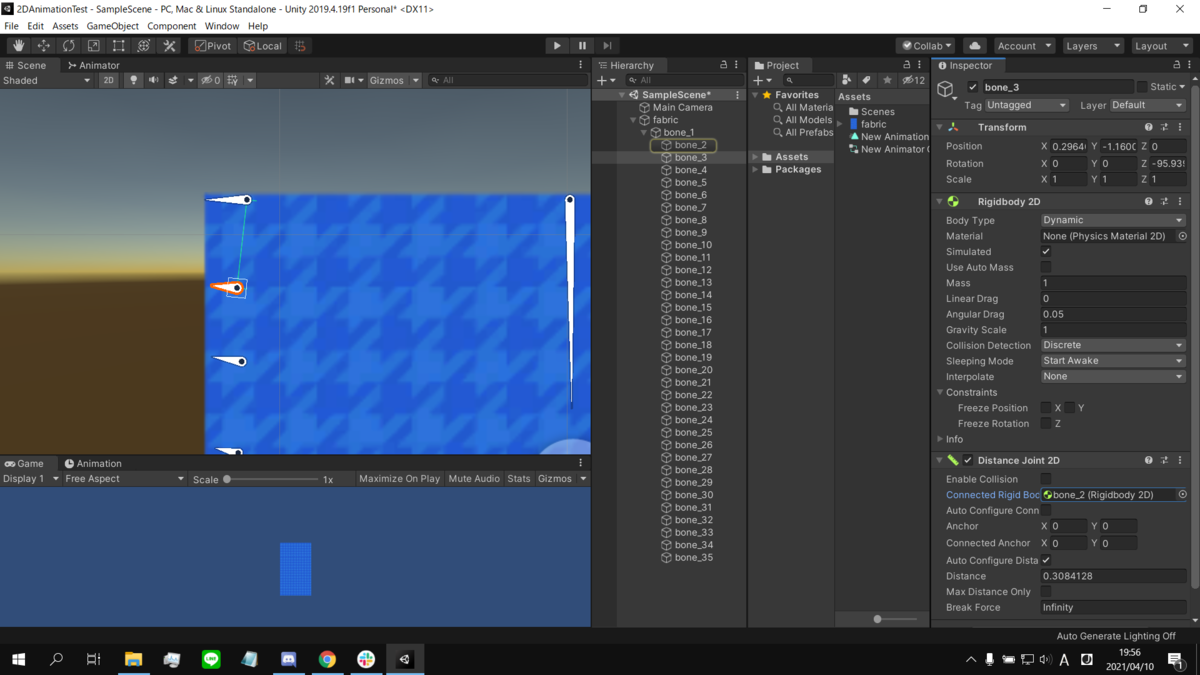Screen dimensions: 1200x675
Task: Open the Scene Gizmos dropdown
Action: point(394,80)
